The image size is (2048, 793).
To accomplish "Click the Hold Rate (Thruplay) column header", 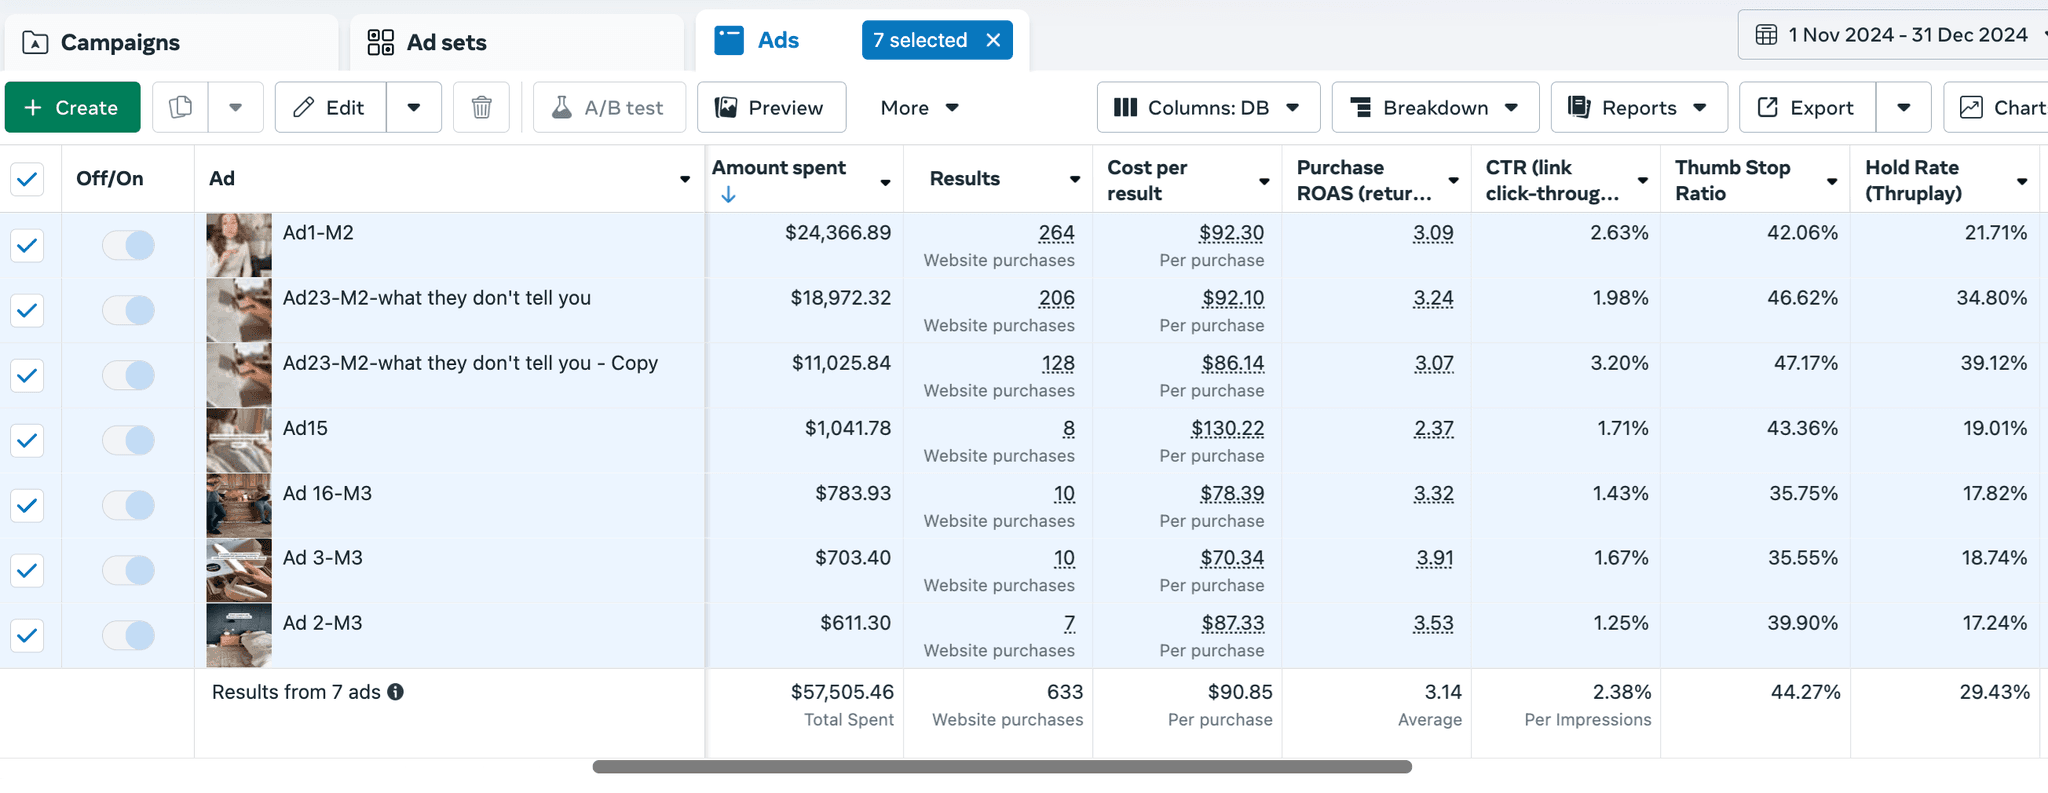I will [1913, 180].
